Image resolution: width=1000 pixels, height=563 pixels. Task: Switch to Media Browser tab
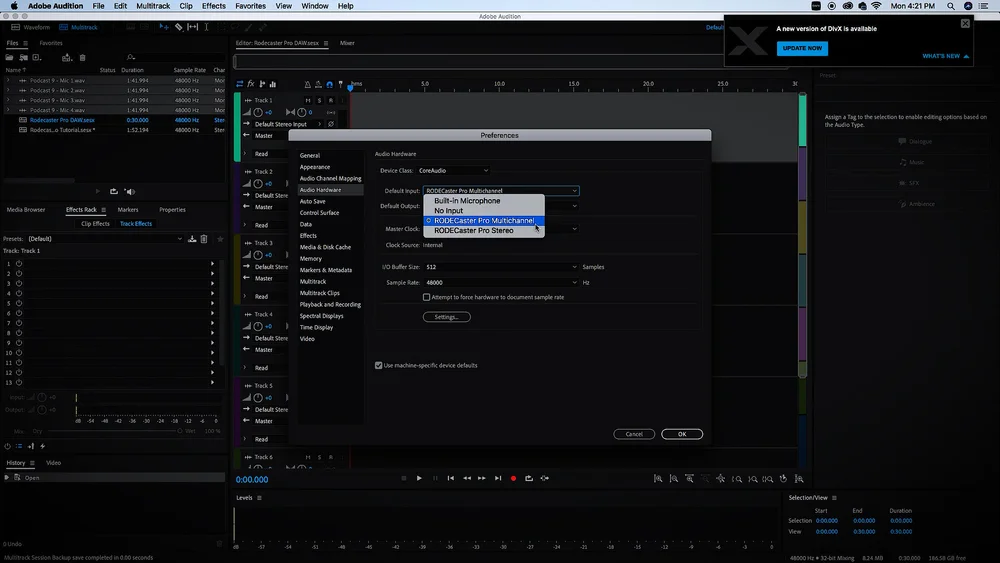click(26, 210)
